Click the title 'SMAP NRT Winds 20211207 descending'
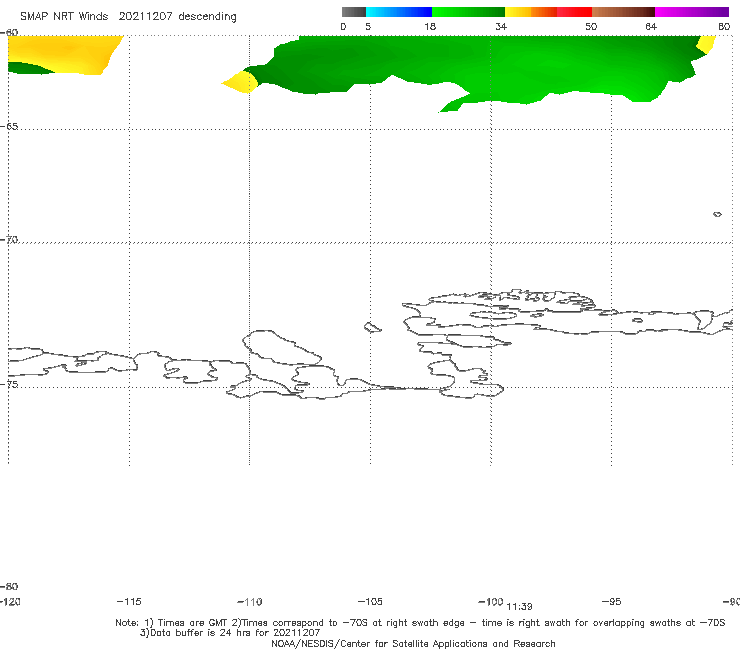Viewport: 740px width, 650px height. click(x=128, y=16)
